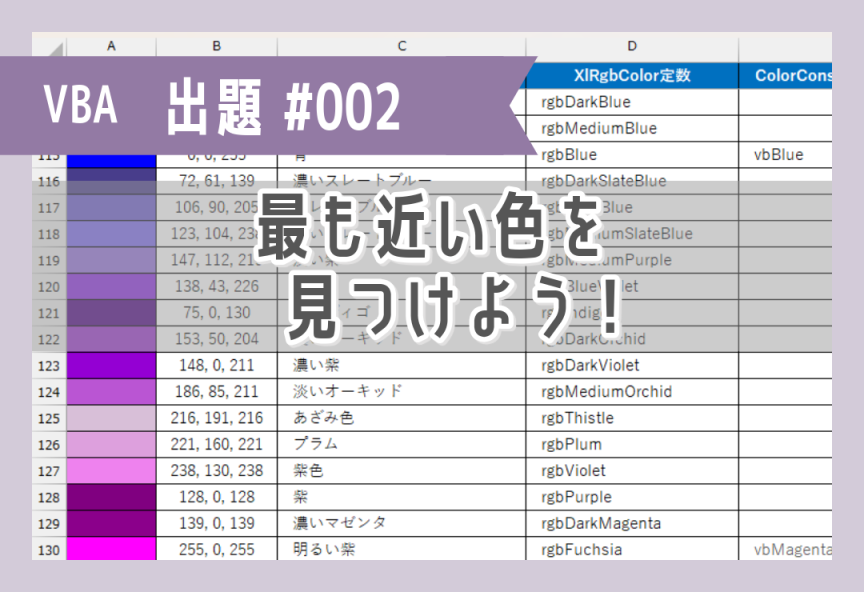This screenshot has width=864, height=592.
Task: Click the dark violet swatch in row 123
Action: pyautogui.click(x=111, y=365)
